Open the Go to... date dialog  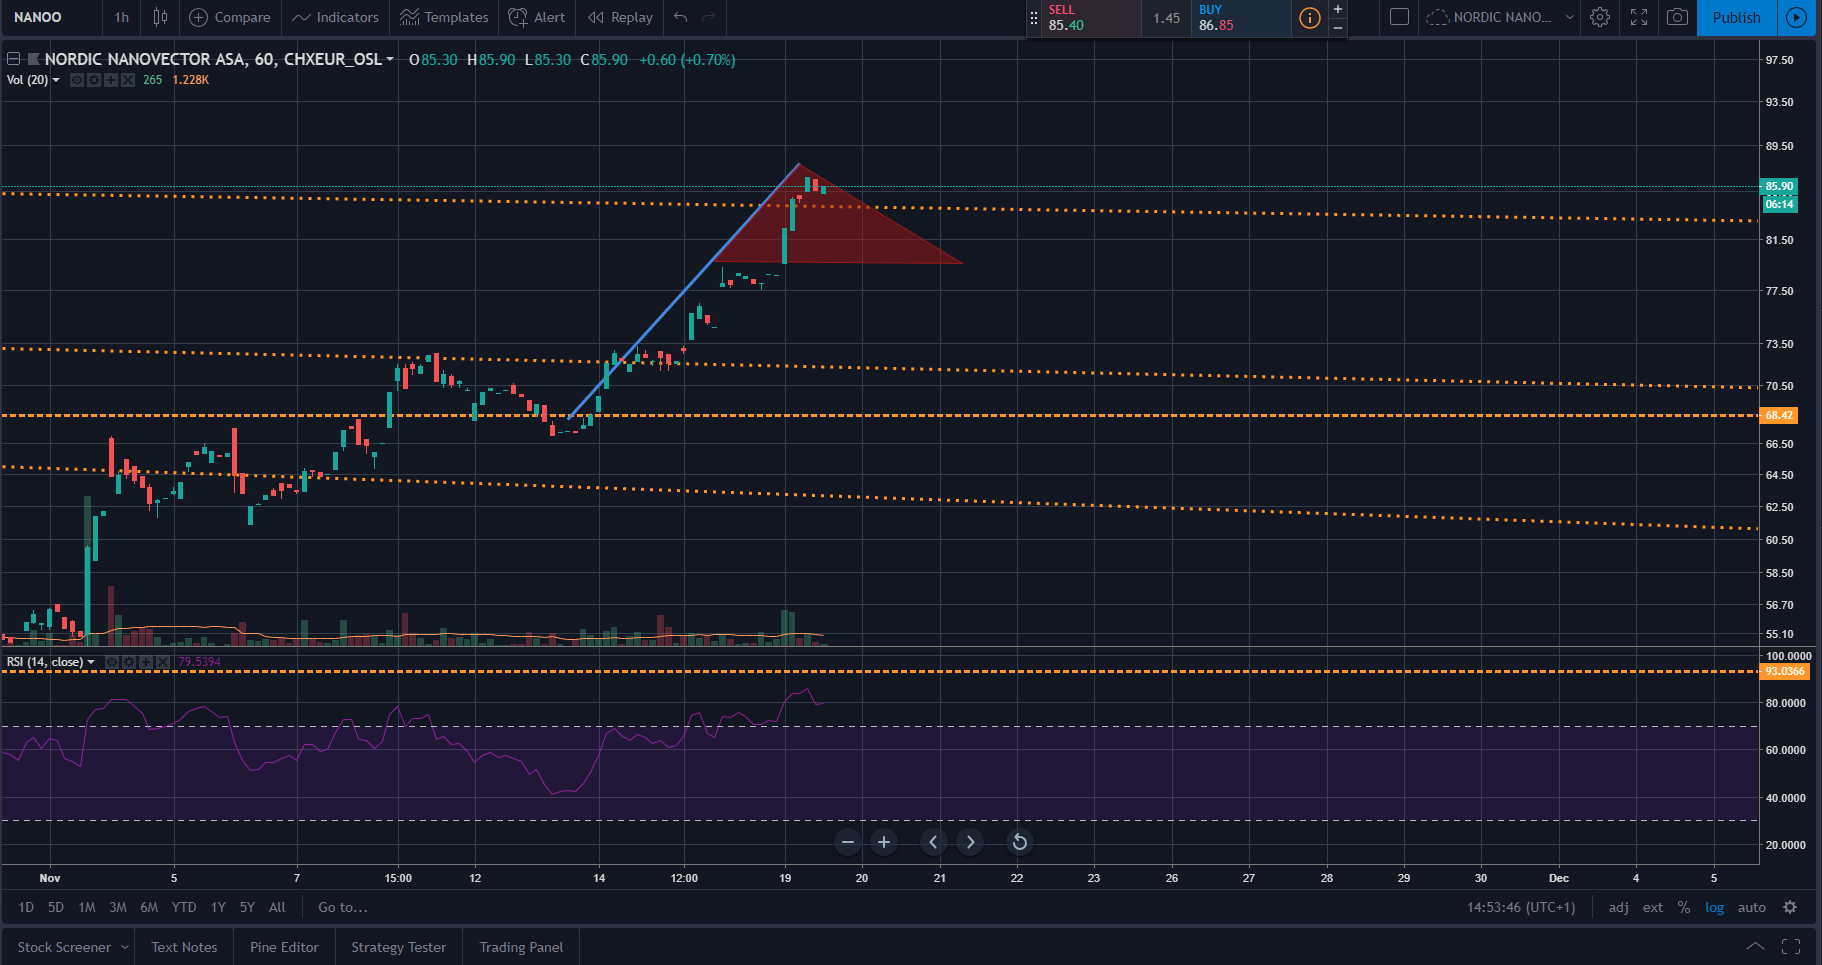click(x=343, y=907)
